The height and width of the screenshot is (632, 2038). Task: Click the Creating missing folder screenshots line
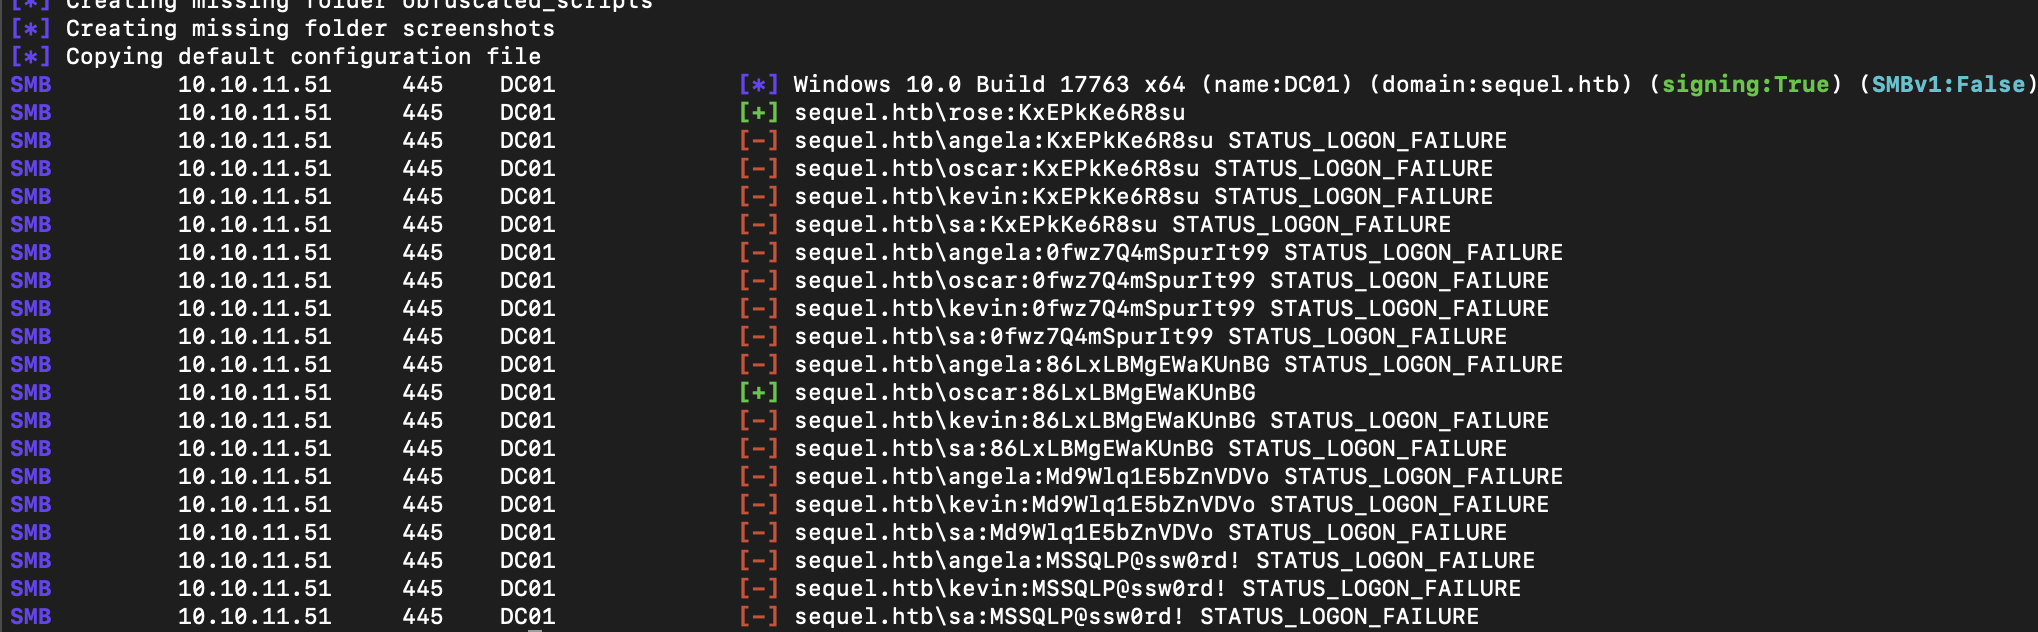(310, 29)
